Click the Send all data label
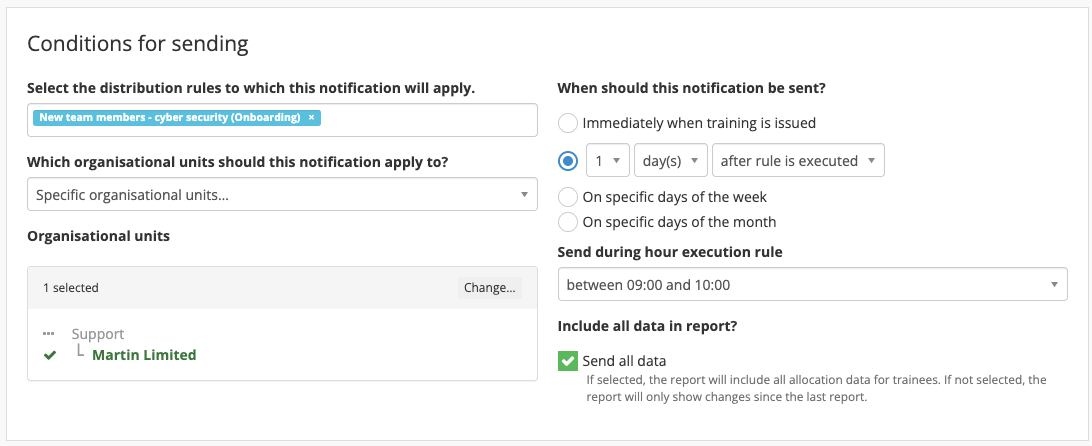 pyautogui.click(x=624, y=361)
